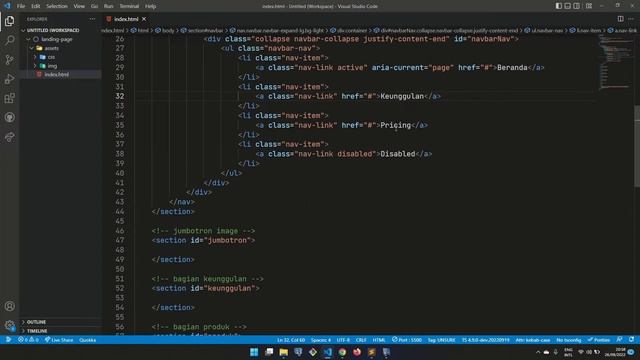Click HTML language mode status

click(x=379, y=340)
